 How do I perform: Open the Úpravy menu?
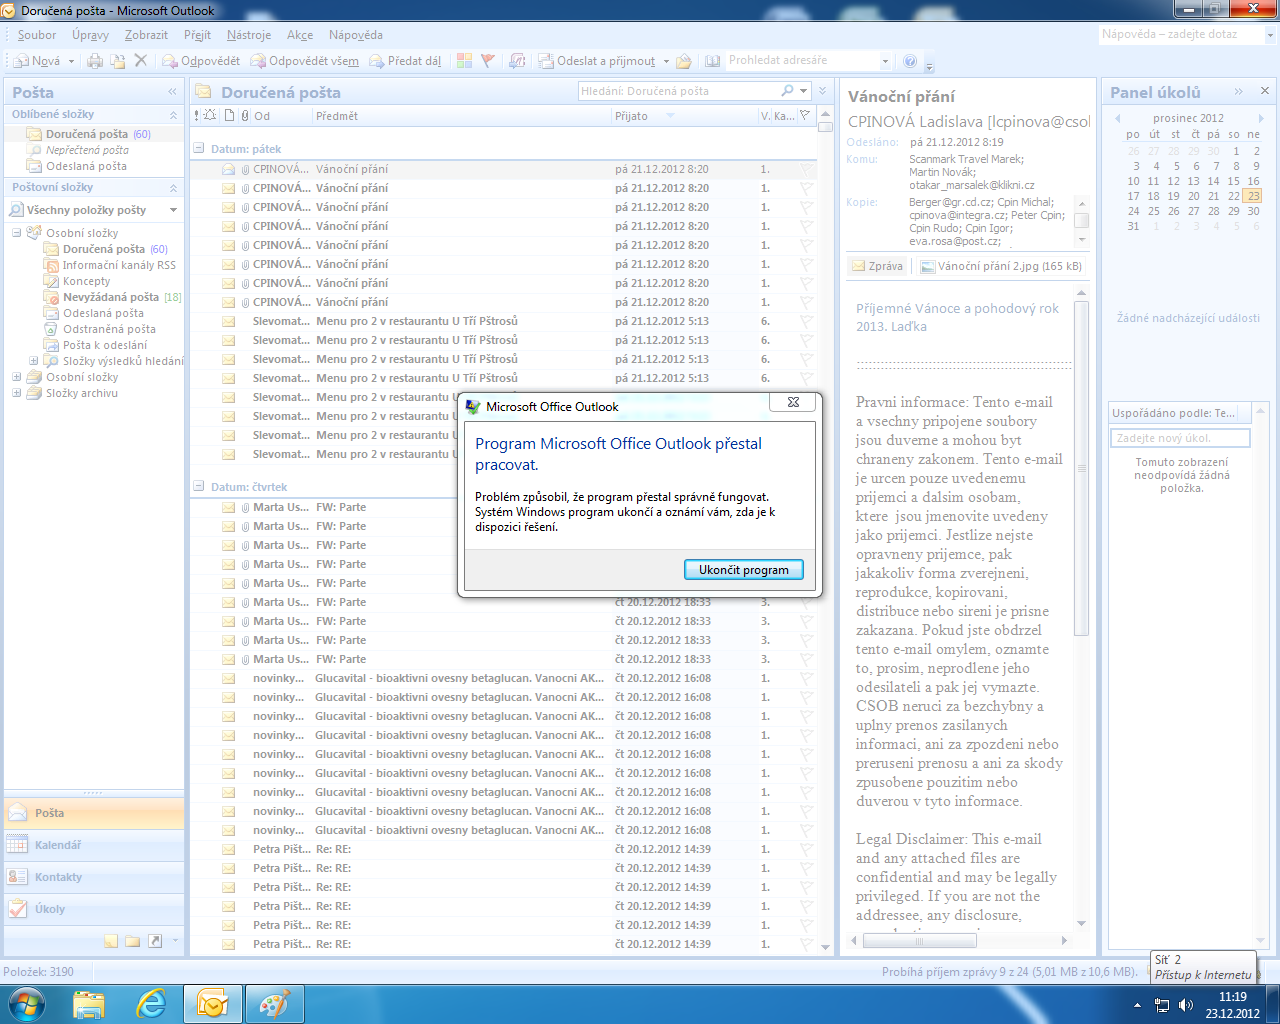90,35
